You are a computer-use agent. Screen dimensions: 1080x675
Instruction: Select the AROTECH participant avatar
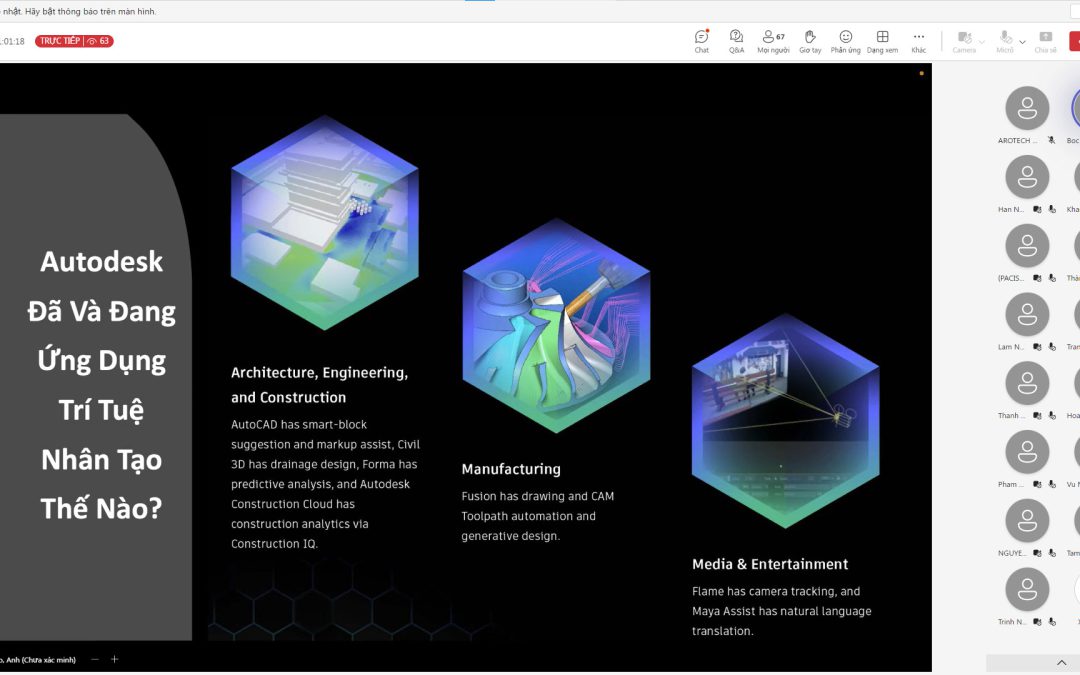1027,108
